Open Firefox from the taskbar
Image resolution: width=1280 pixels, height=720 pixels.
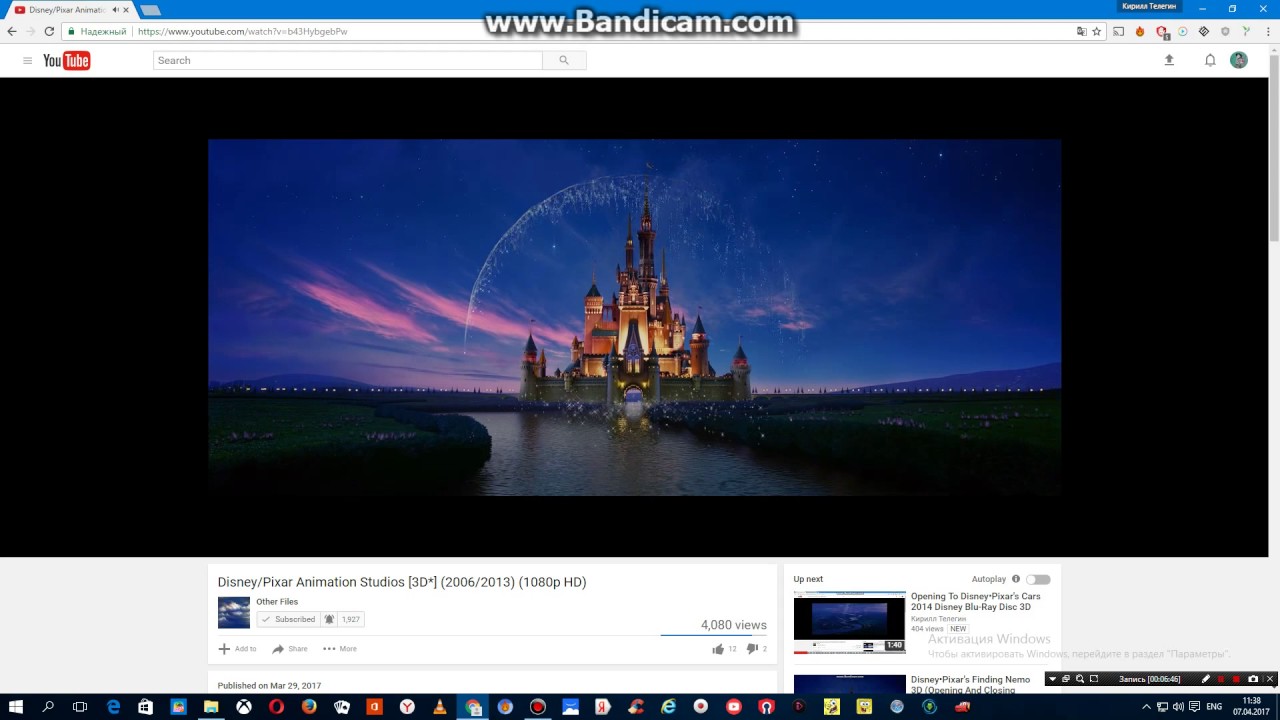point(309,707)
